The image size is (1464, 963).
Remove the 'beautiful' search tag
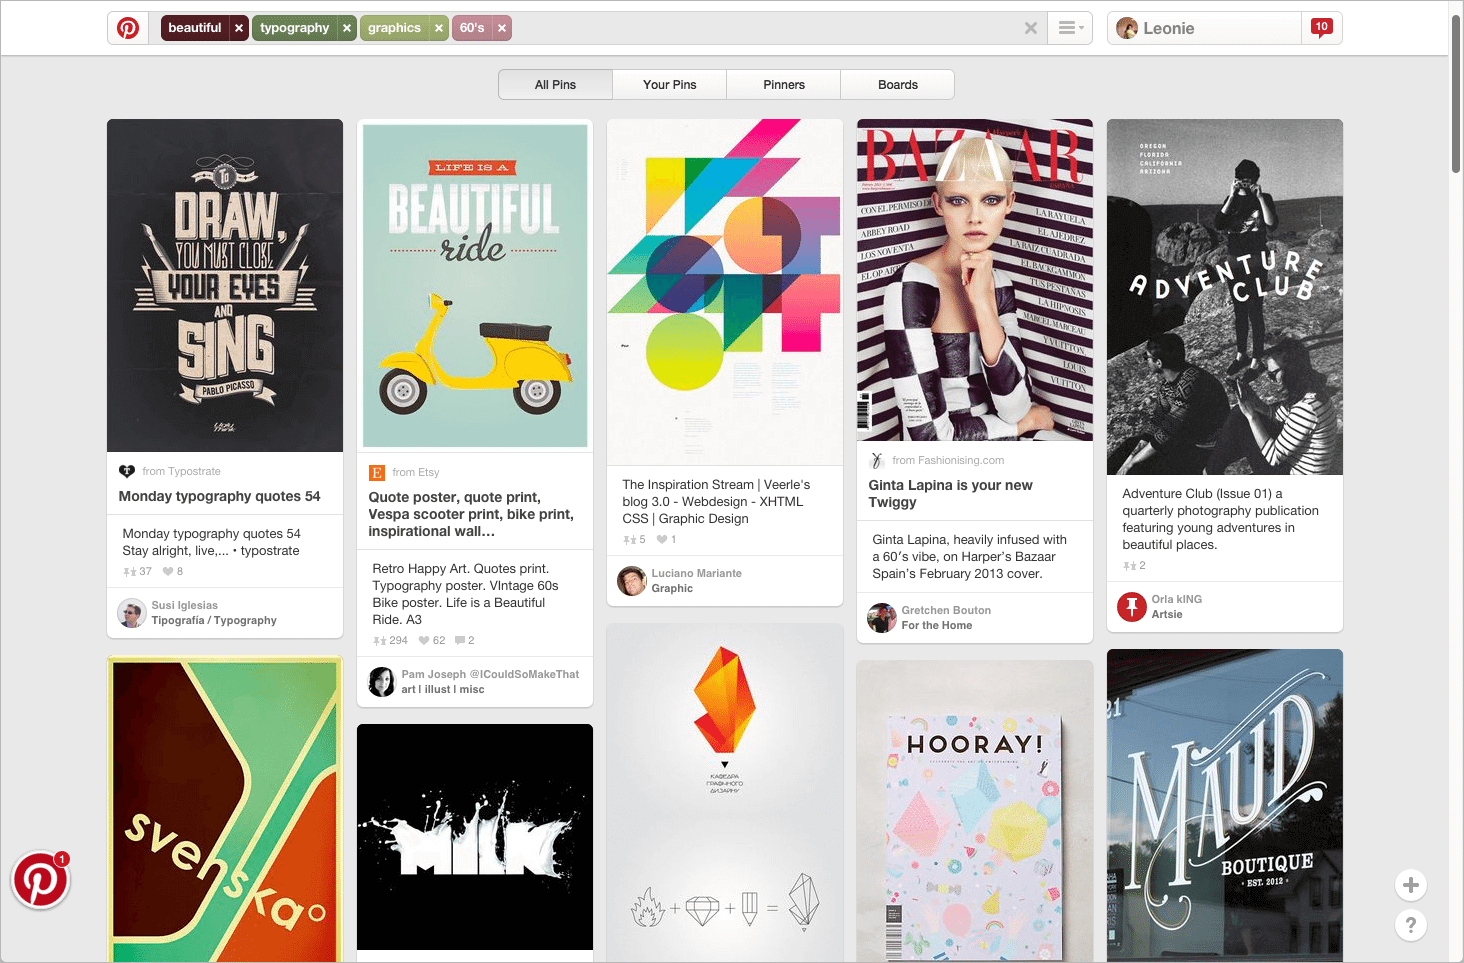click(237, 27)
